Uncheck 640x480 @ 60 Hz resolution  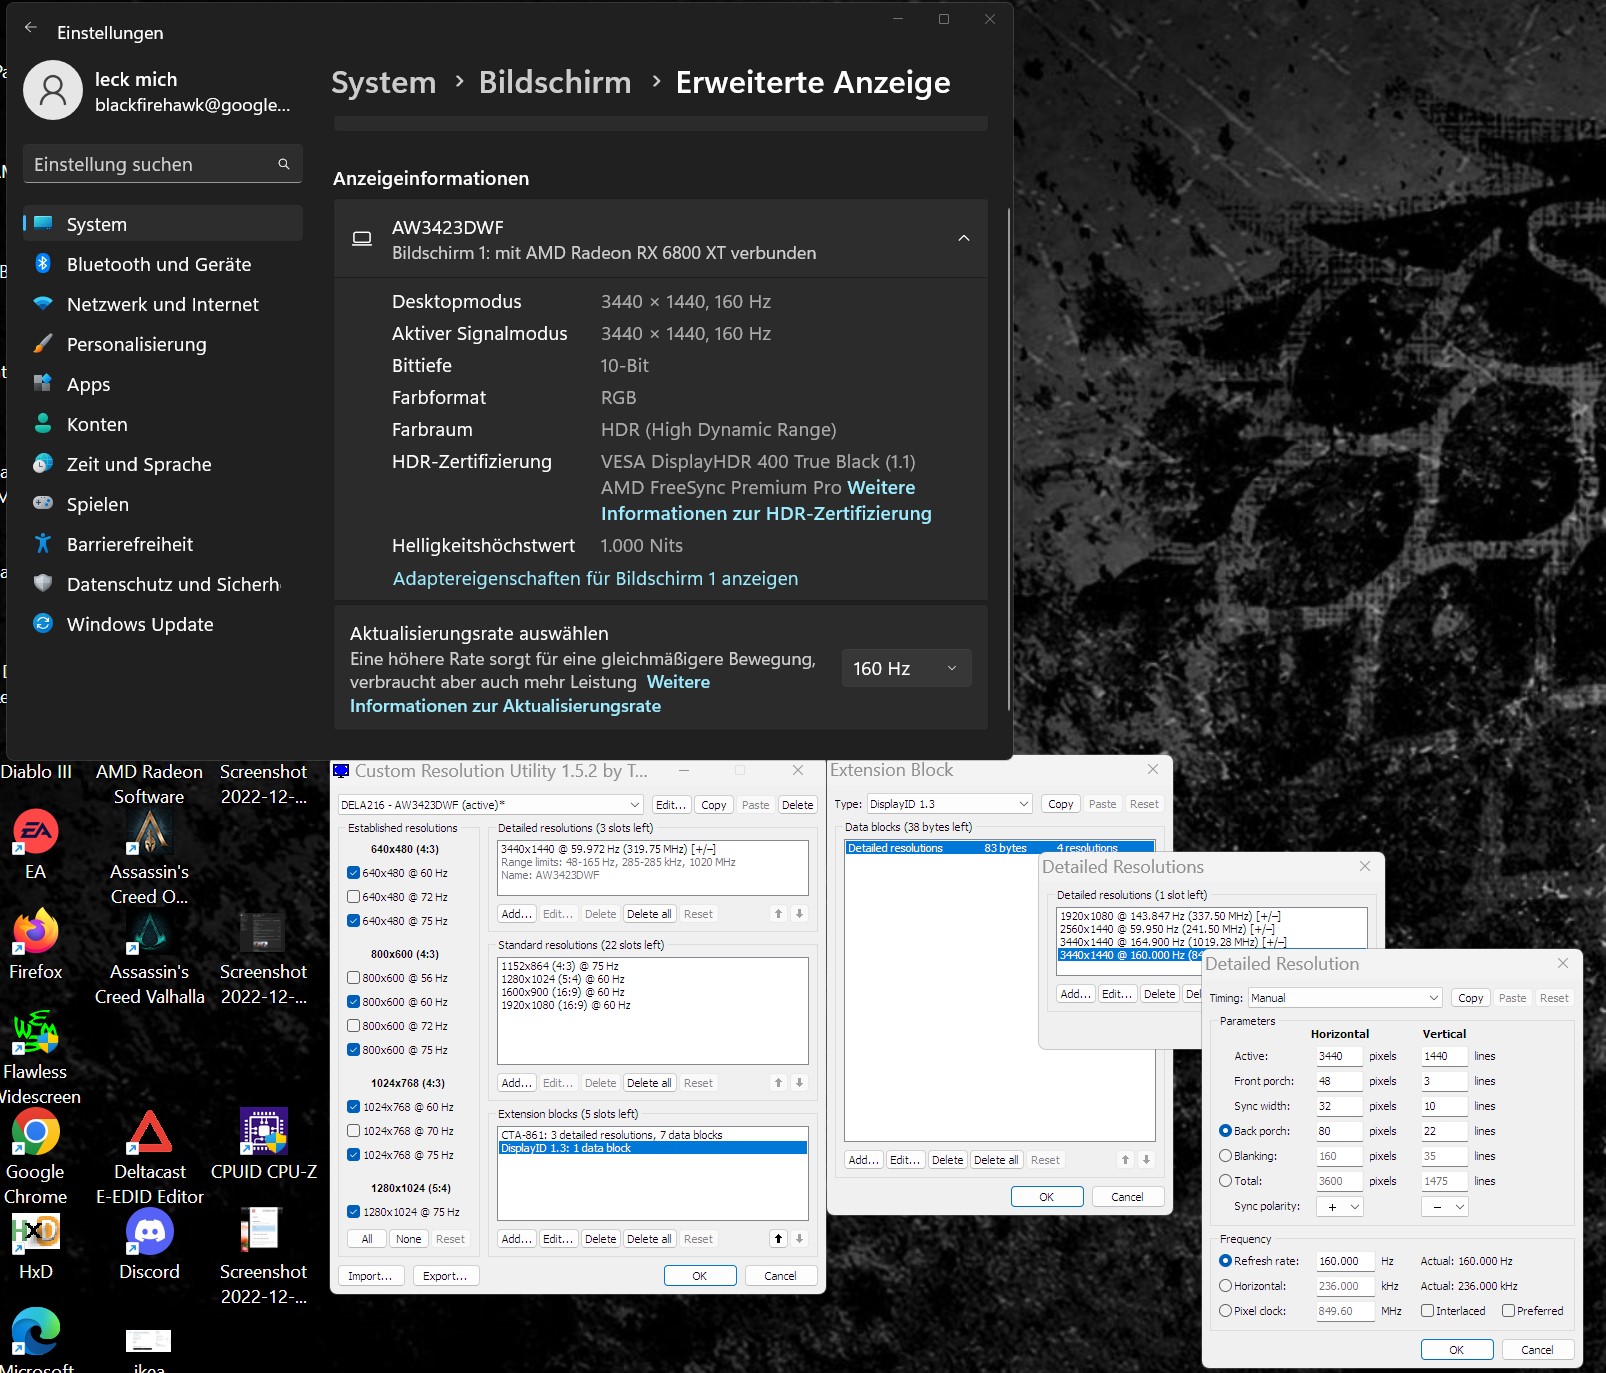[x=353, y=873]
